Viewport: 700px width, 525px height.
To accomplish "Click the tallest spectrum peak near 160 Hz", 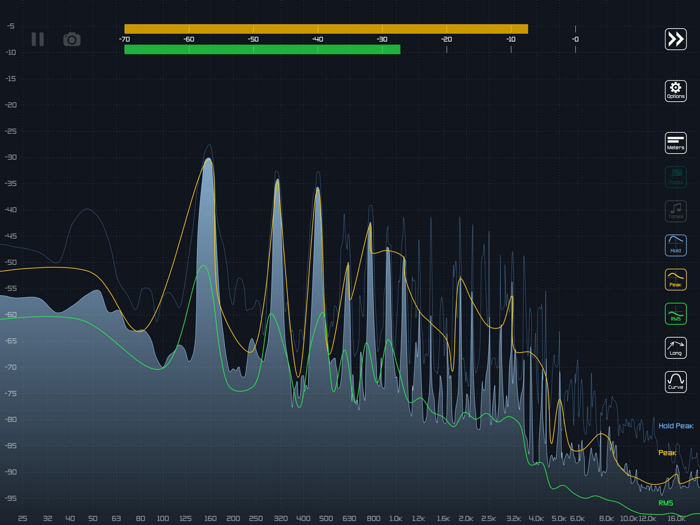I will coord(208,160).
